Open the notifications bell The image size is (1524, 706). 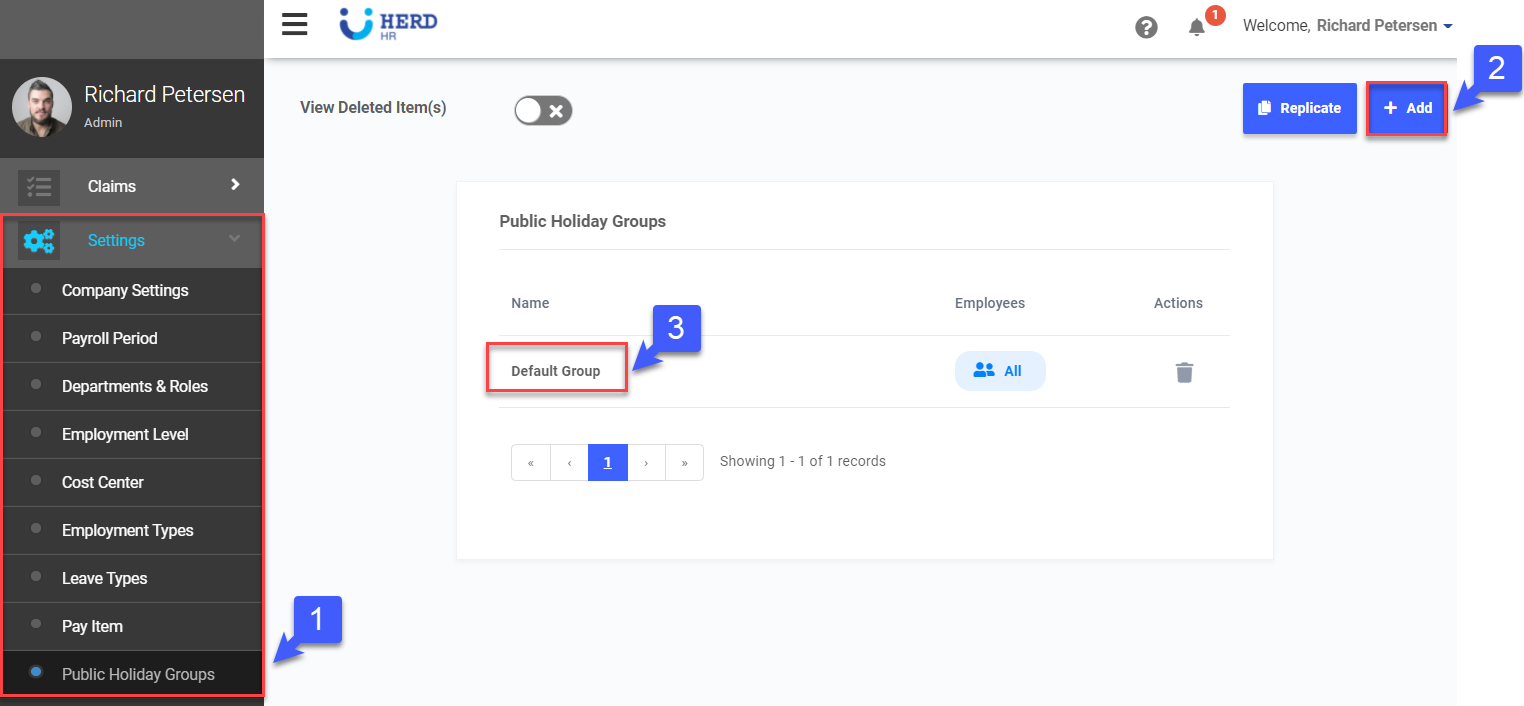(1196, 27)
